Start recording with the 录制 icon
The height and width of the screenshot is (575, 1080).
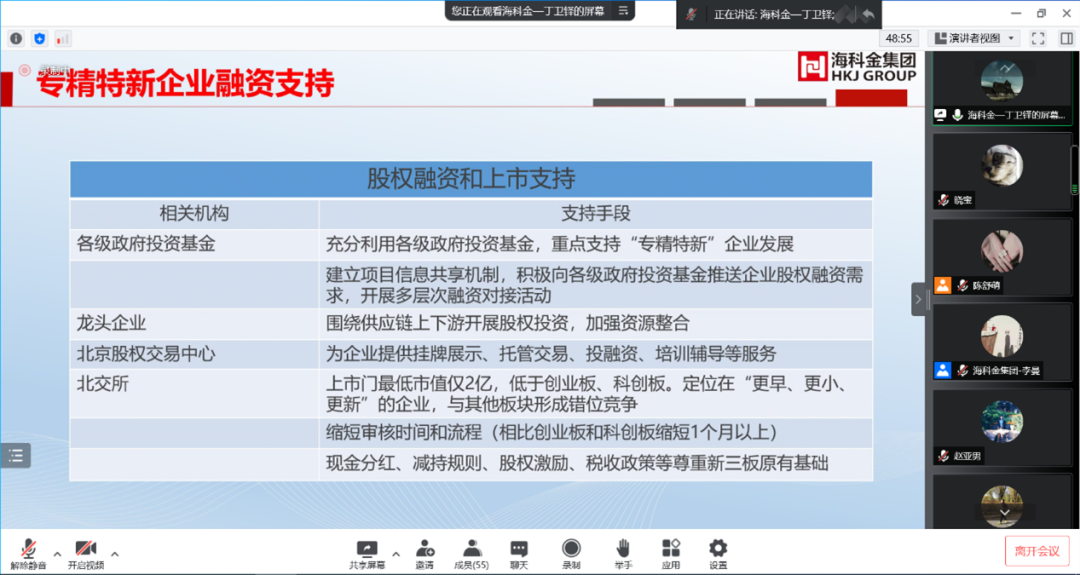tap(571, 551)
